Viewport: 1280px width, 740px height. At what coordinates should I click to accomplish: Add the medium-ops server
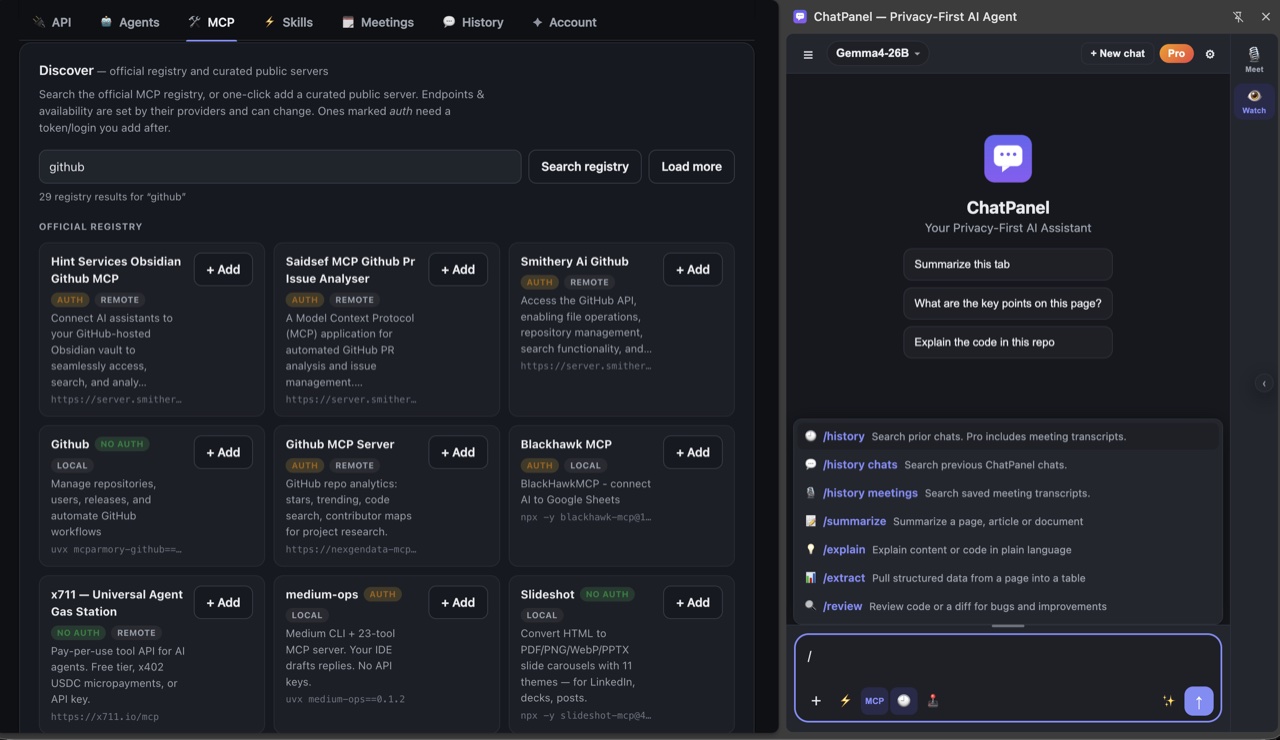(x=458, y=603)
